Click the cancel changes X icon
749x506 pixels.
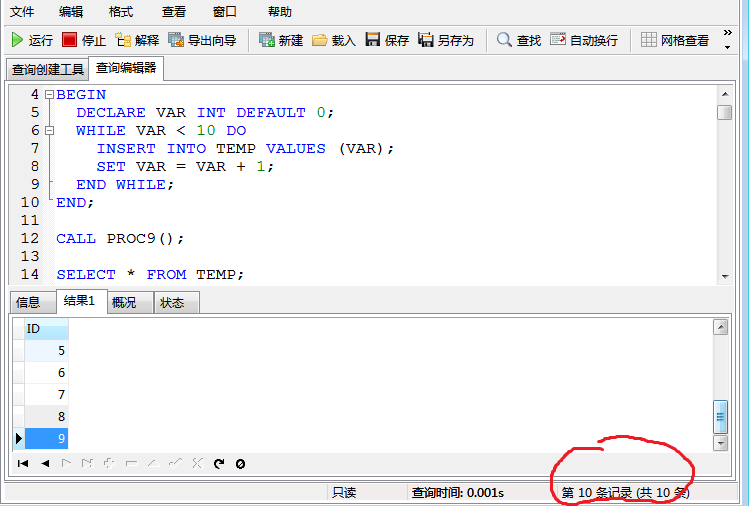click(197, 463)
